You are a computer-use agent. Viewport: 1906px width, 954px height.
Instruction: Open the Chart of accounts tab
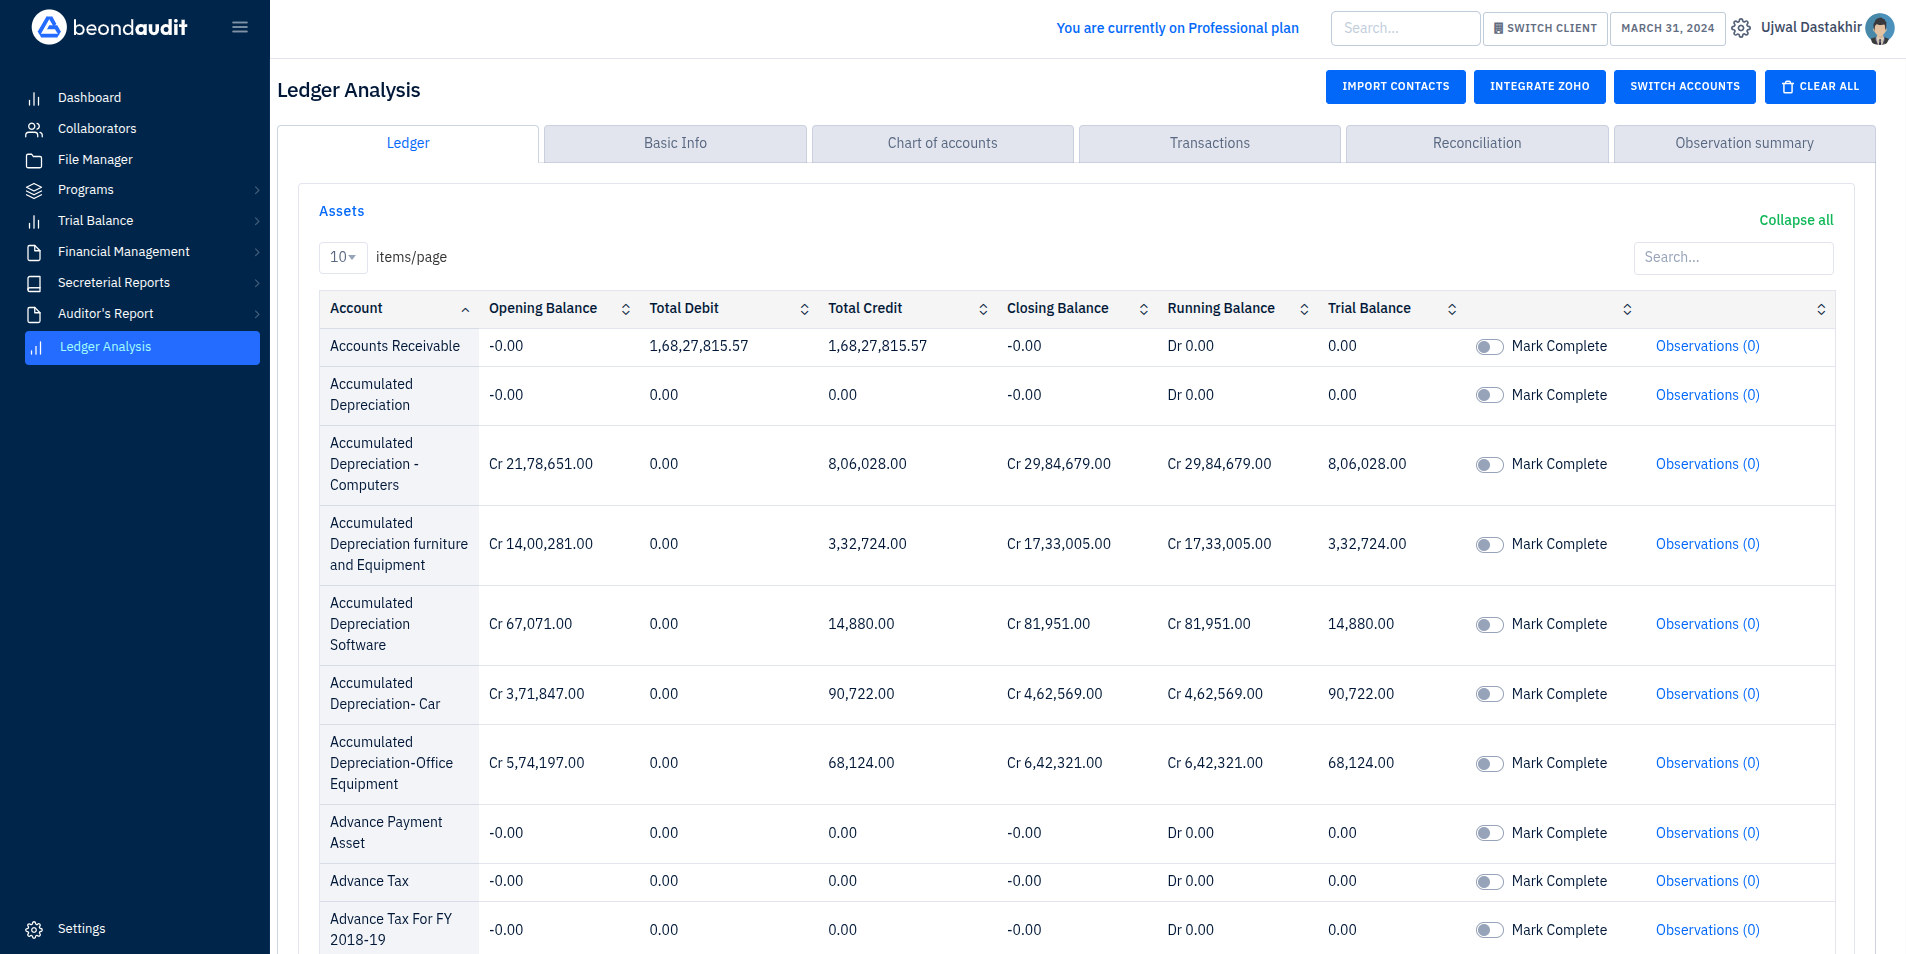point(941,143)
